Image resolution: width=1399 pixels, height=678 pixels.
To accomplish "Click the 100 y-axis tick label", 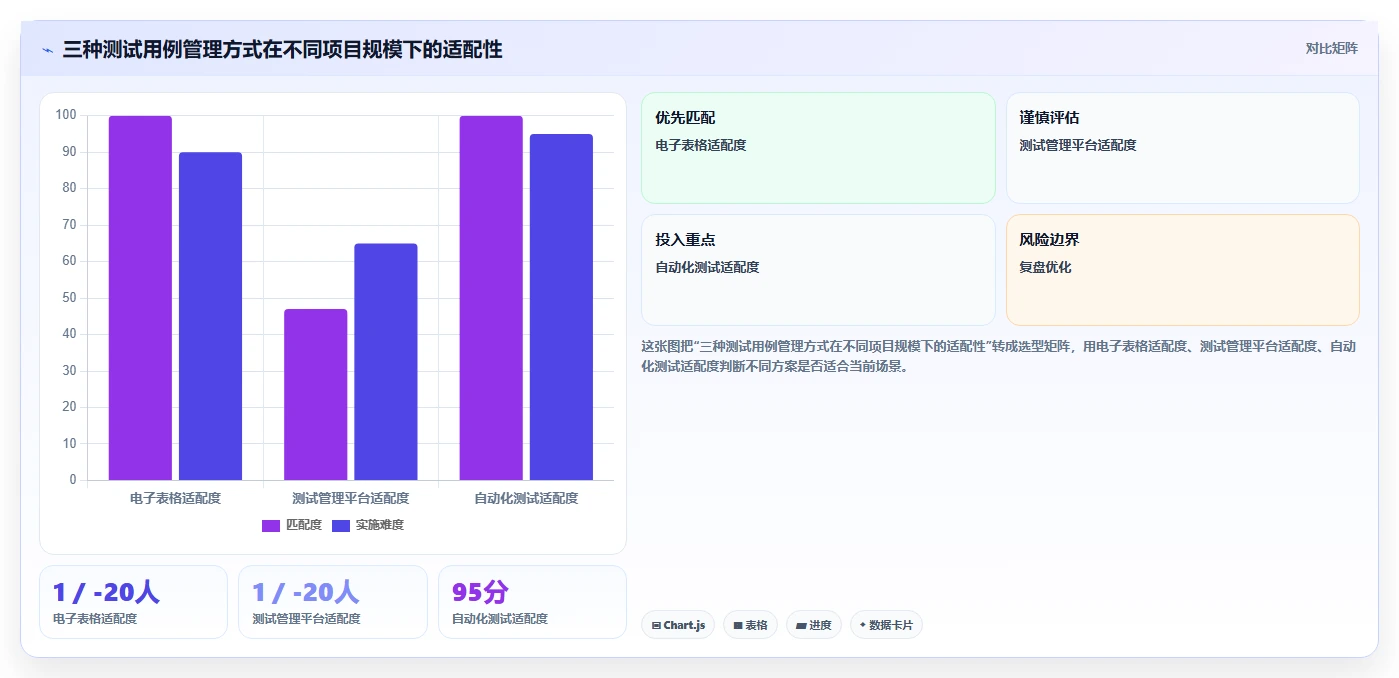I will tap(66, 115).
